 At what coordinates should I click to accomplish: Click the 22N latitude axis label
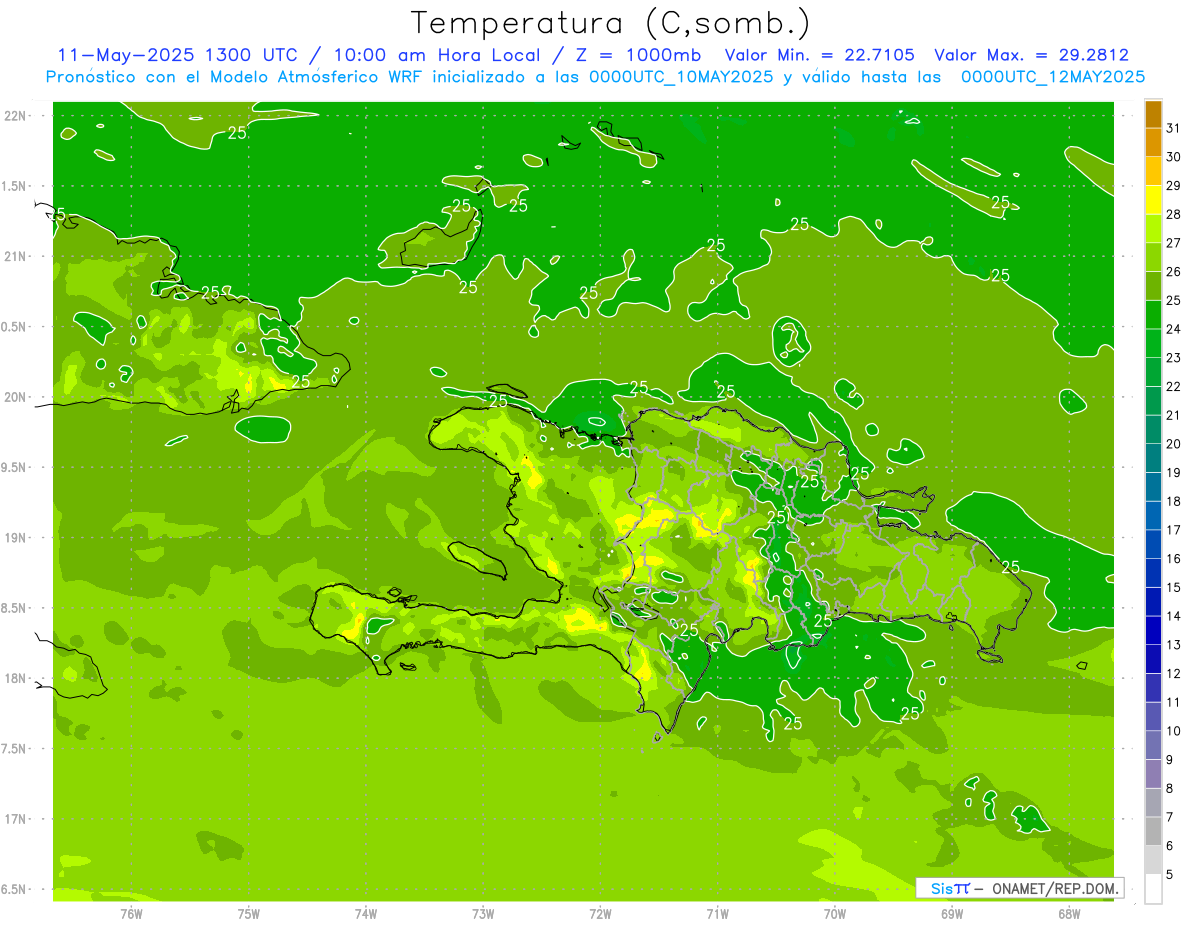(15, 115)
